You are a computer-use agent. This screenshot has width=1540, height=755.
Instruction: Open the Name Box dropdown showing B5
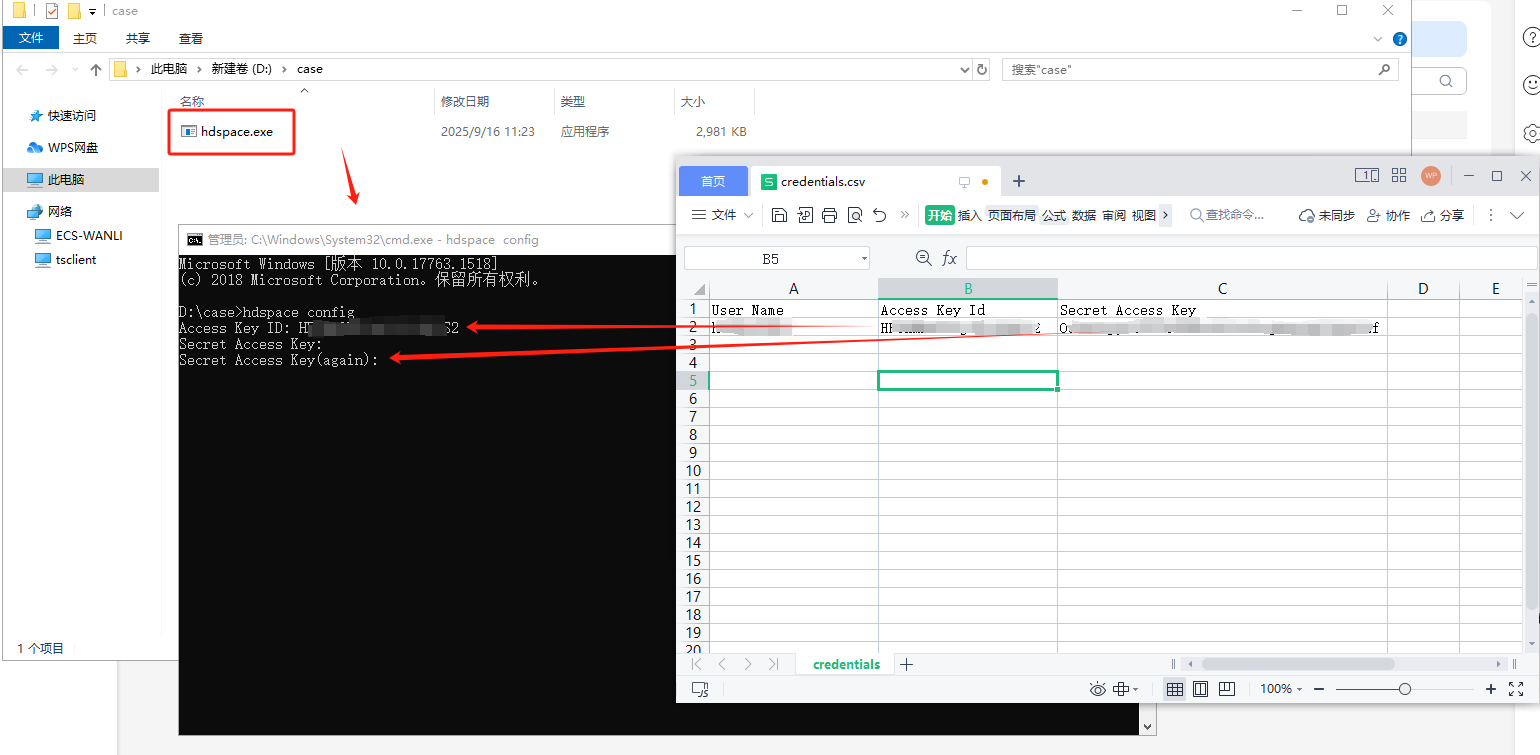(864, 259)
